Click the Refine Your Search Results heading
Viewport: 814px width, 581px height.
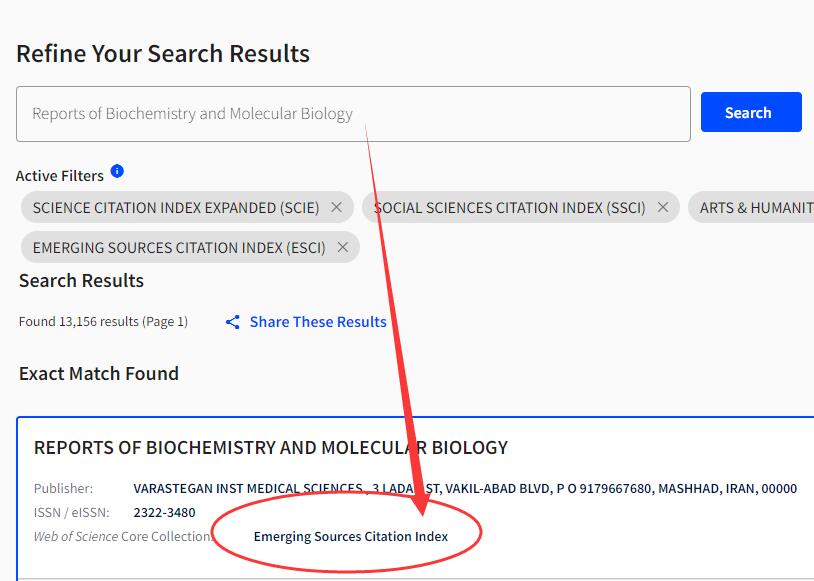tap(163, 53)
